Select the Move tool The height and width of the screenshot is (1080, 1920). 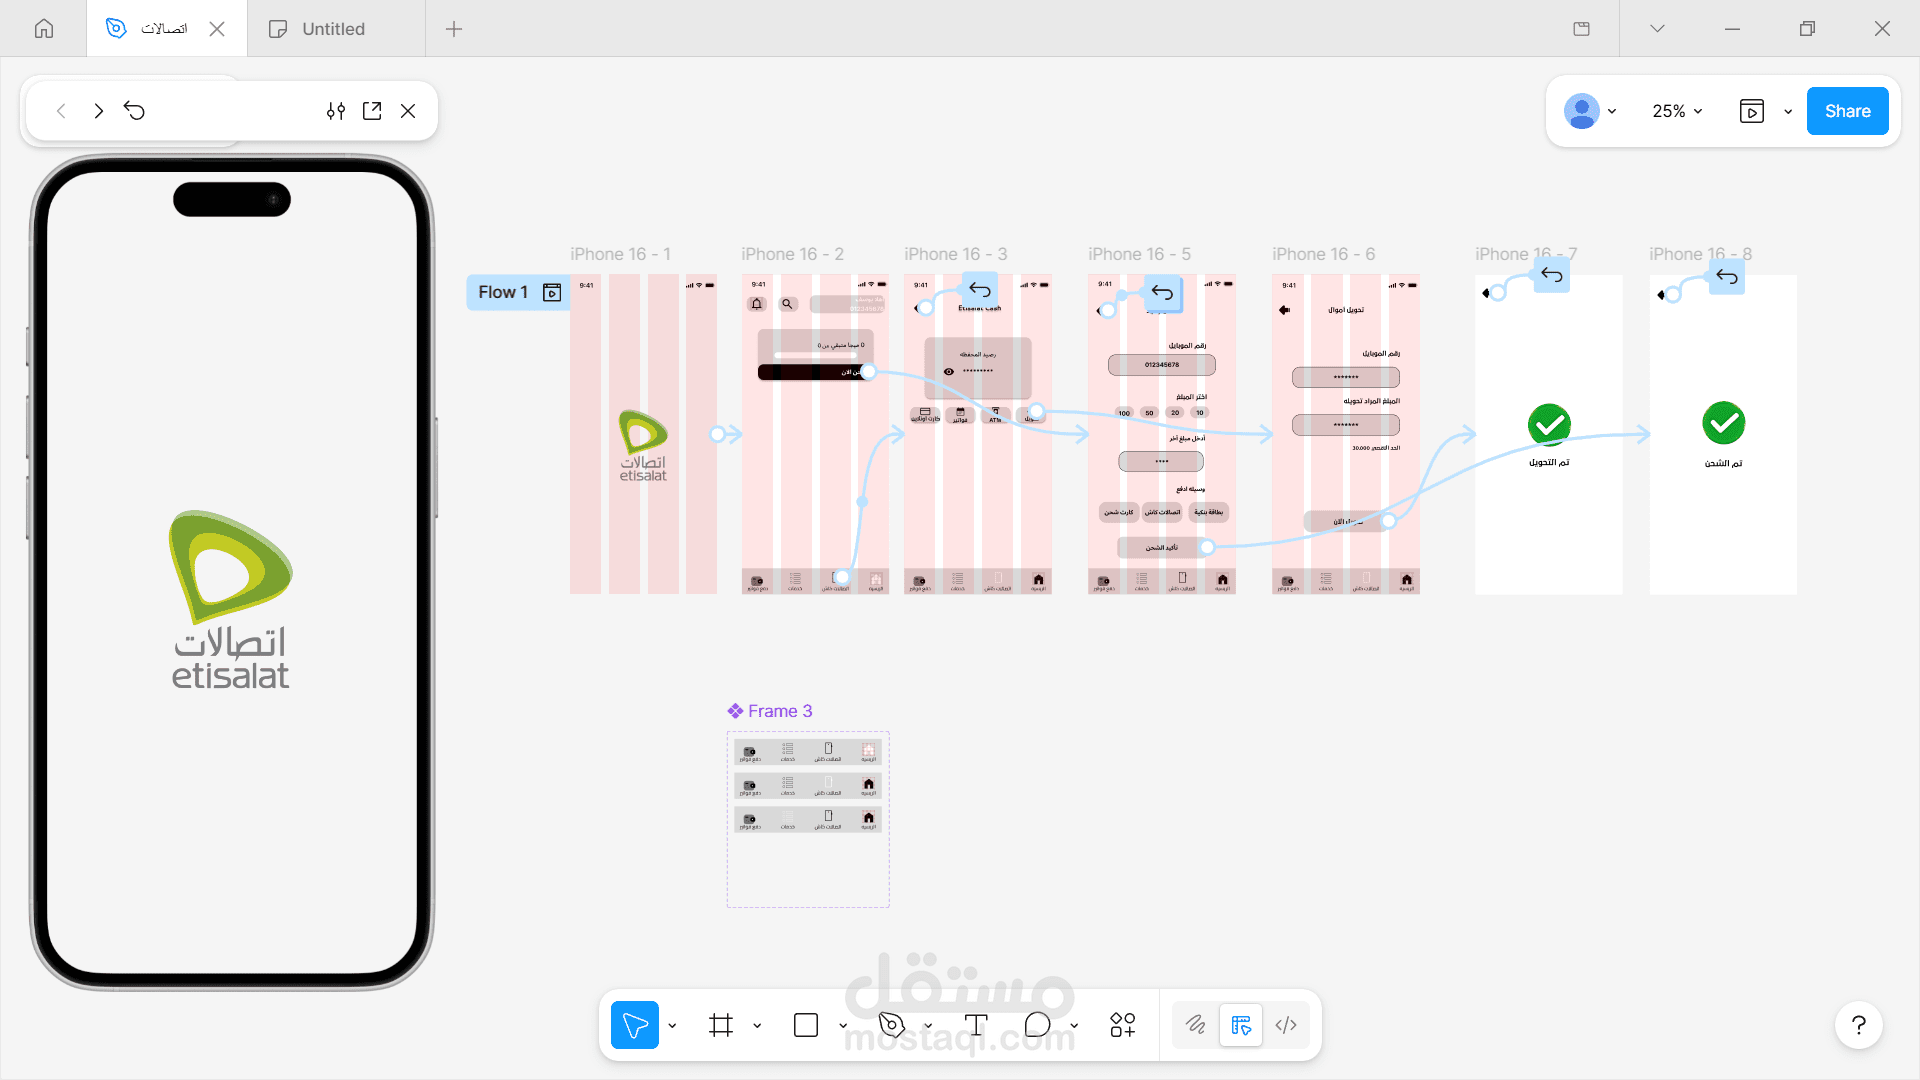[635, 1025]
